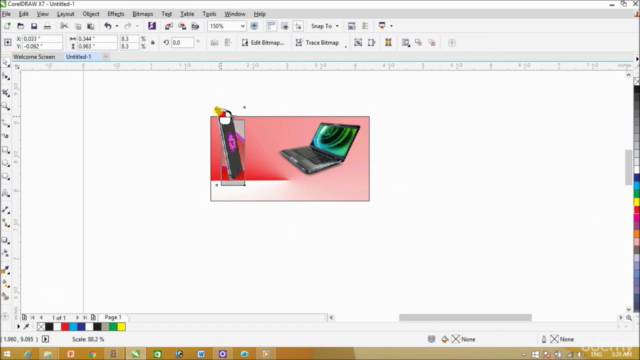This screenshot has height=360, width=640.
Task: Open the Bitmaps menu
Action: tap(142, 14)
